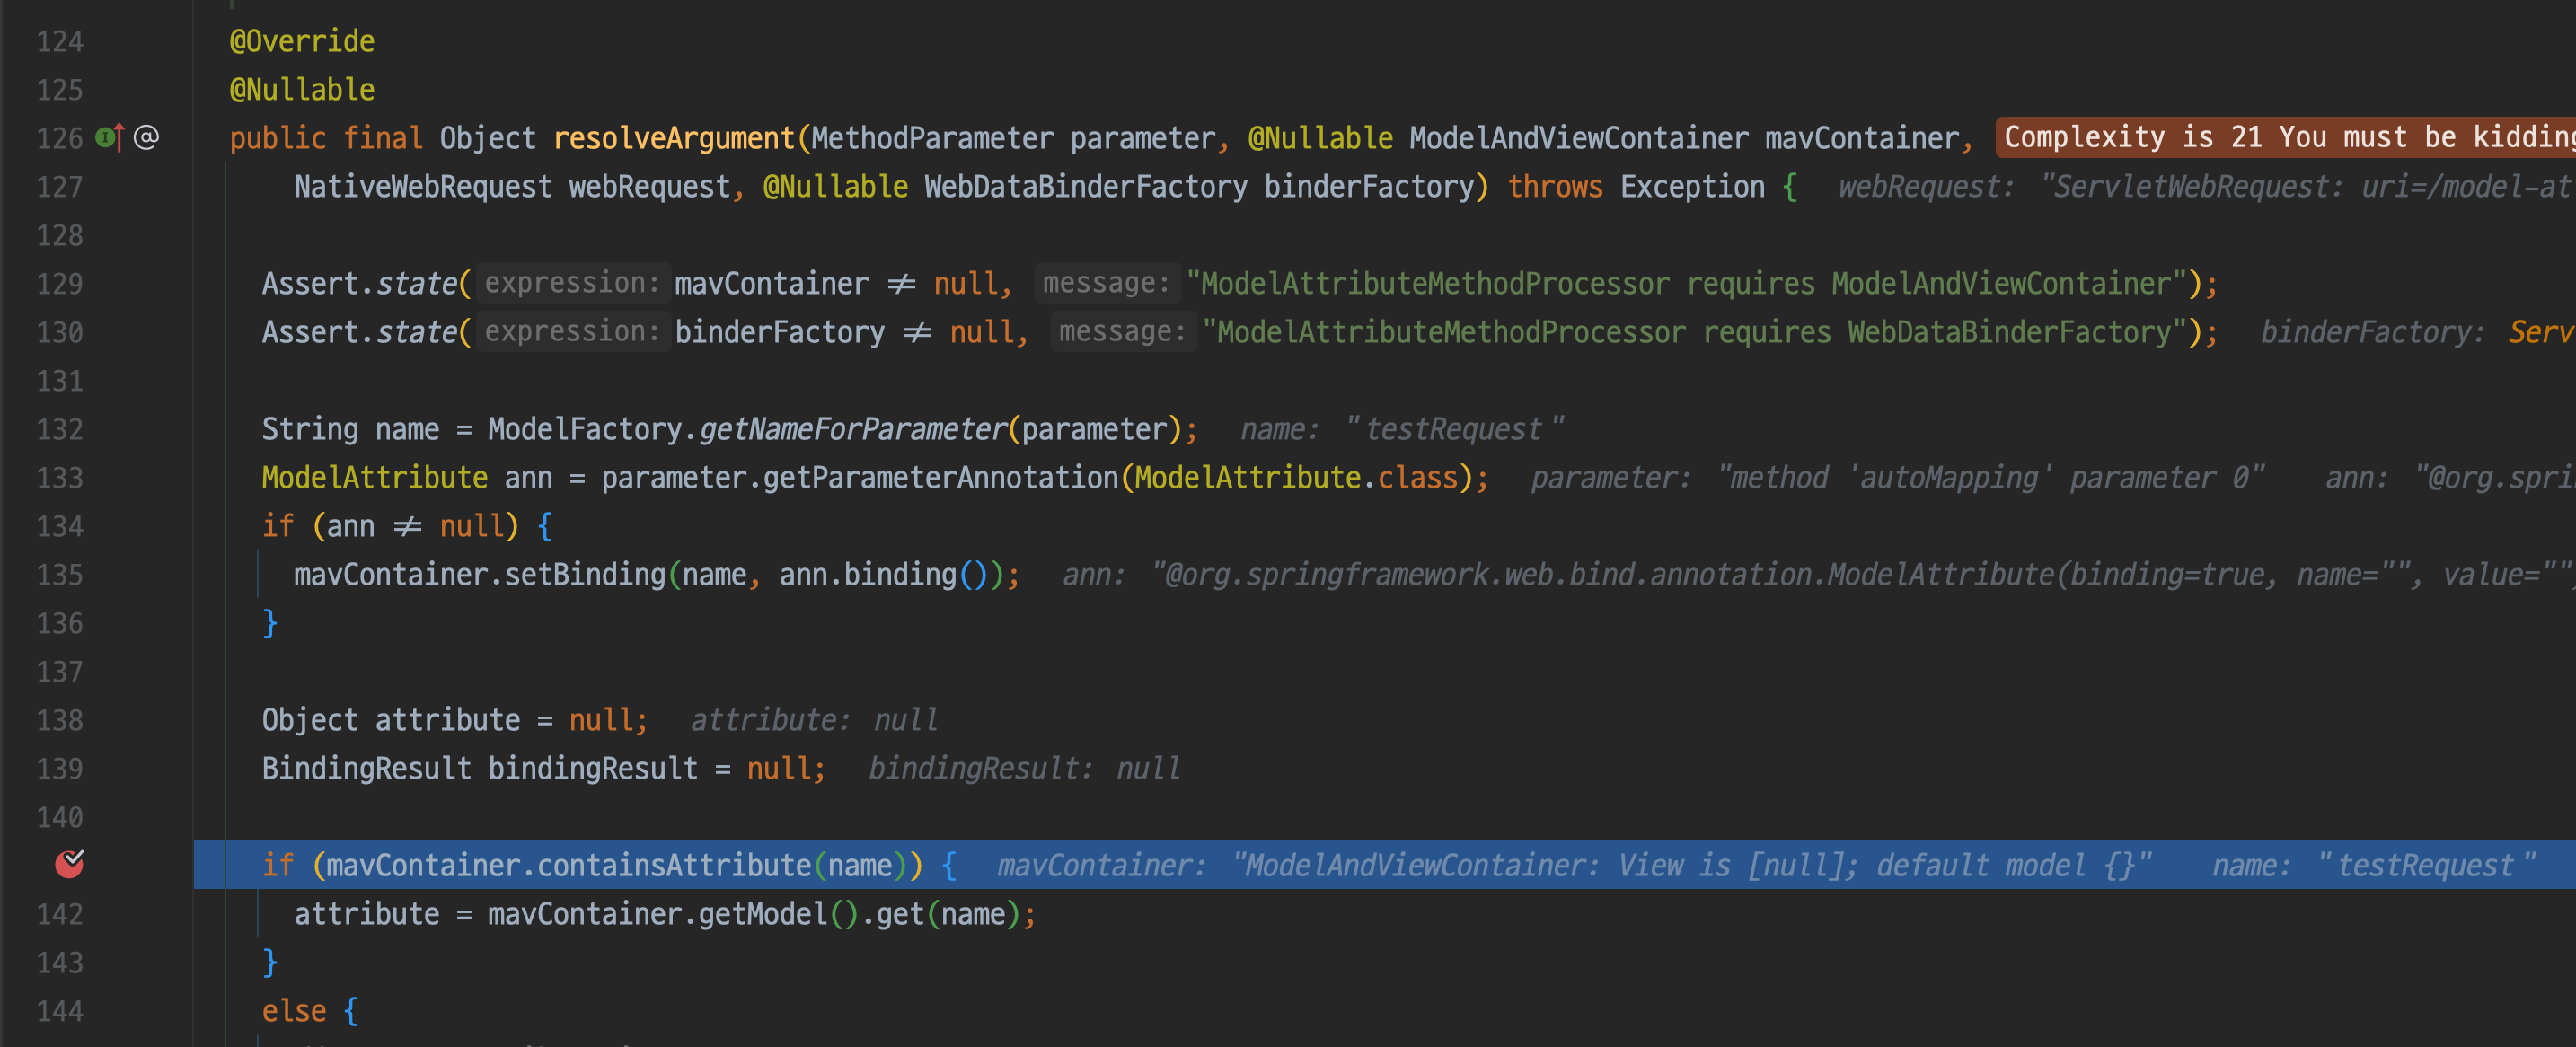Click the implements-method gutter icon on line 126
The height and width of the screenshot is (1047, 2576).
(109, 137)
